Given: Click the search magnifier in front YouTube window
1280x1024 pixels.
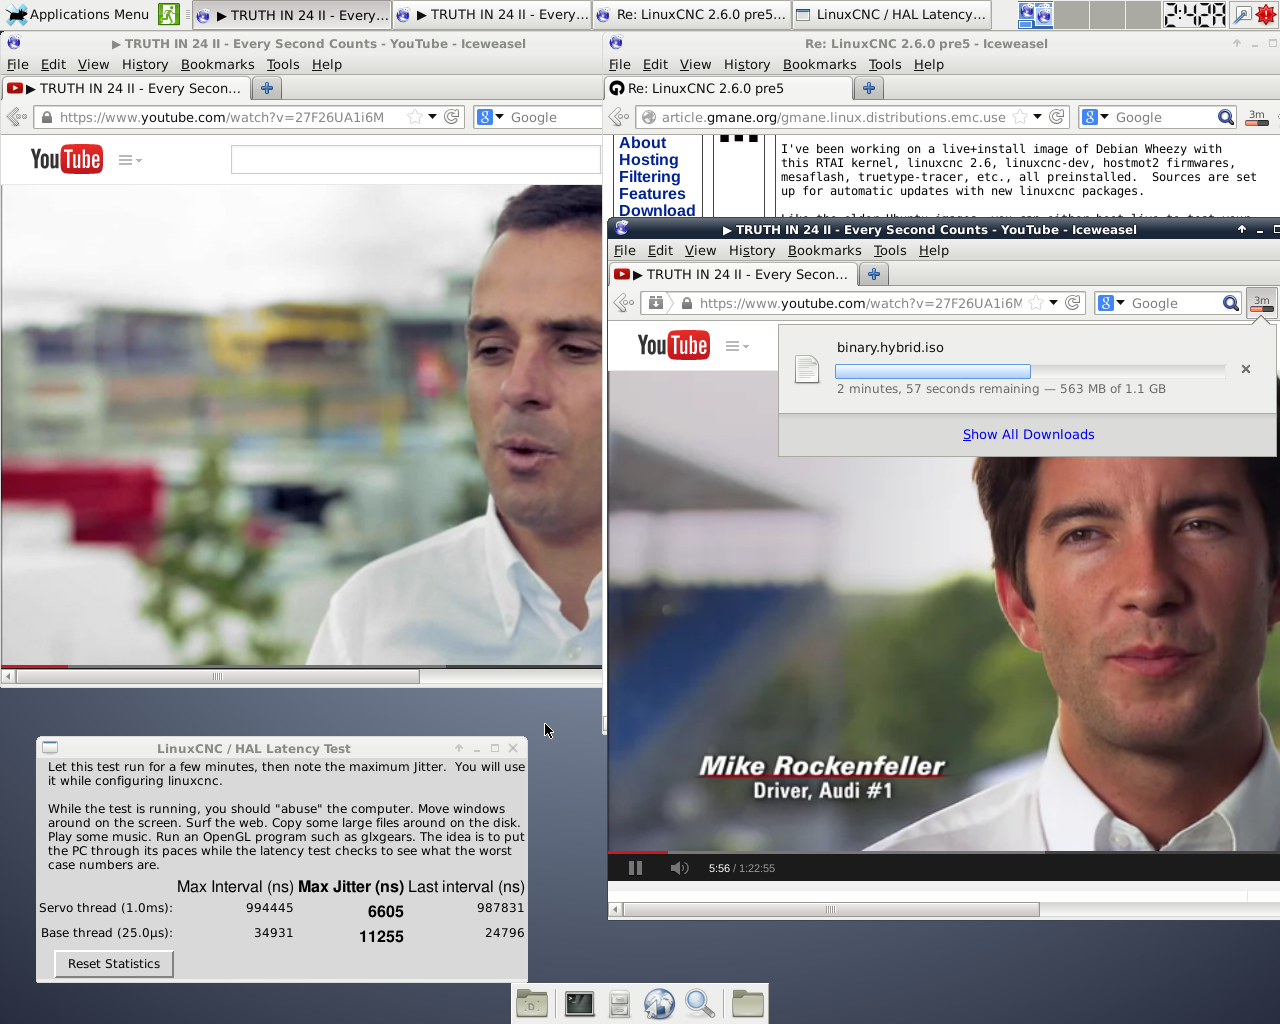Looking at the screenshot, I should tap(1231, 303).
